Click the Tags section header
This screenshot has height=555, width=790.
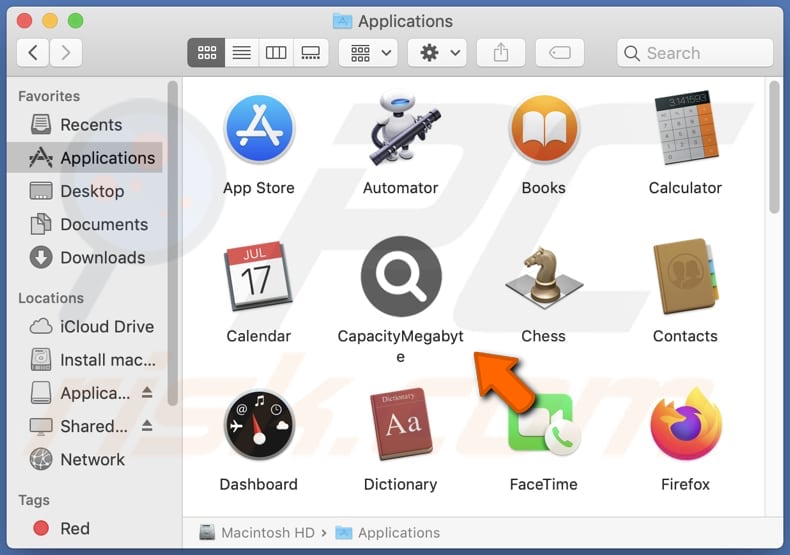coord(34,500)
